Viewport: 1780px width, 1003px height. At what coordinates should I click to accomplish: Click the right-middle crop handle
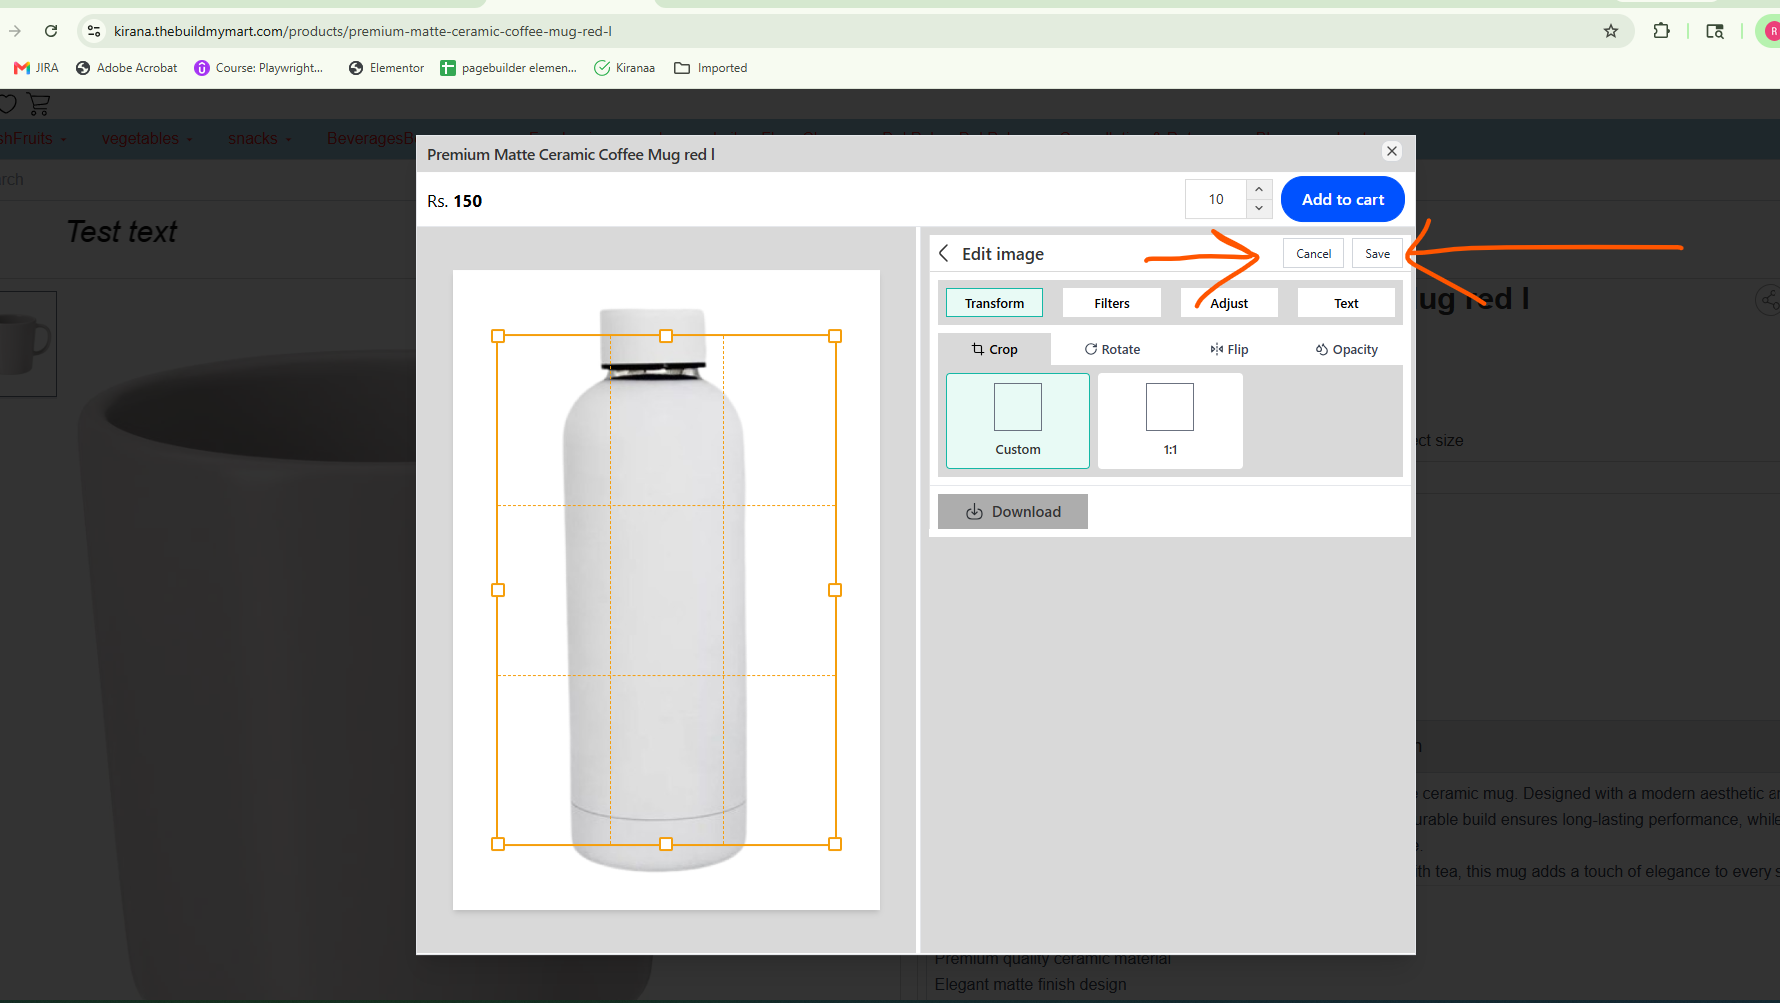point(835,590)
